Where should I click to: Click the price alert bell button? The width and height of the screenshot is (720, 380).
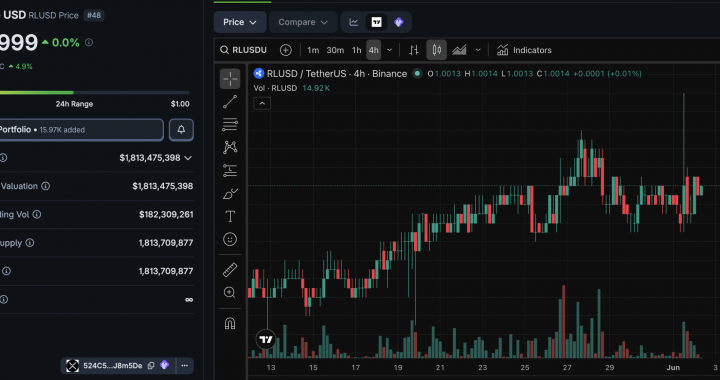(181, 130)
